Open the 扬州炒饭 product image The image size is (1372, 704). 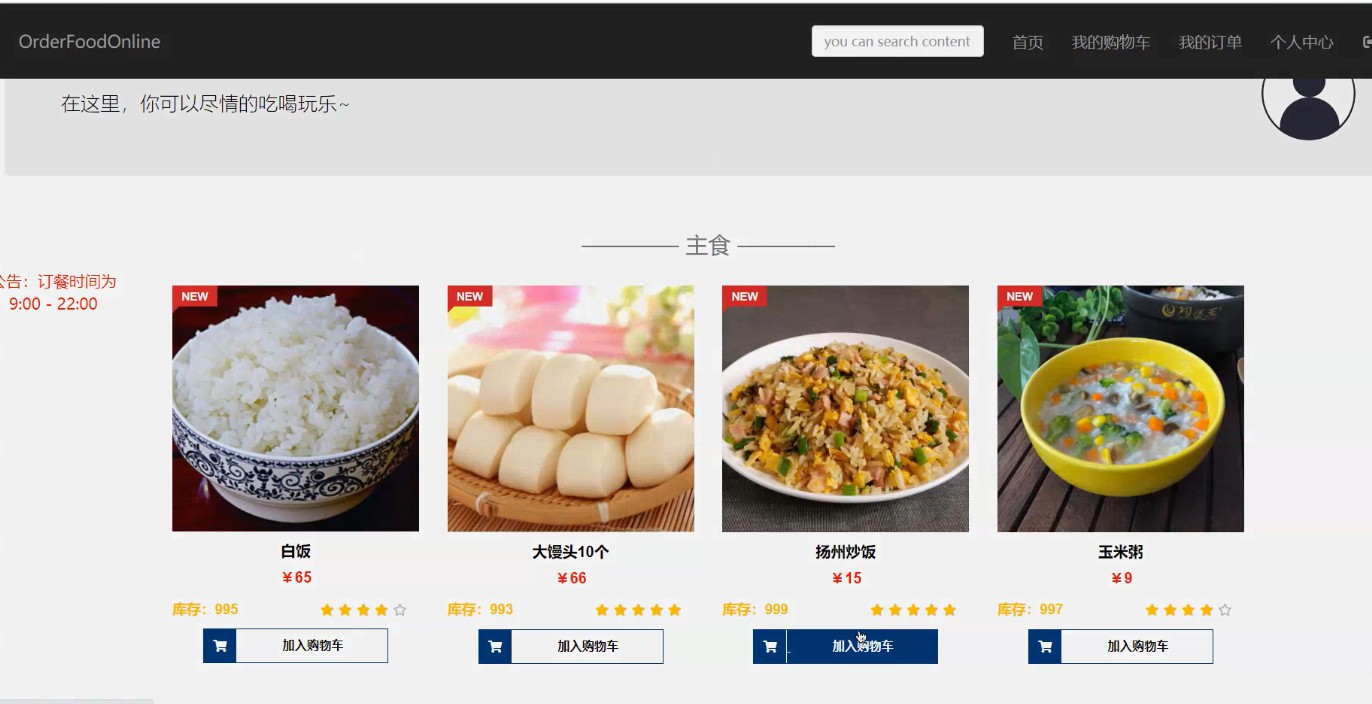tap(845, 408)
